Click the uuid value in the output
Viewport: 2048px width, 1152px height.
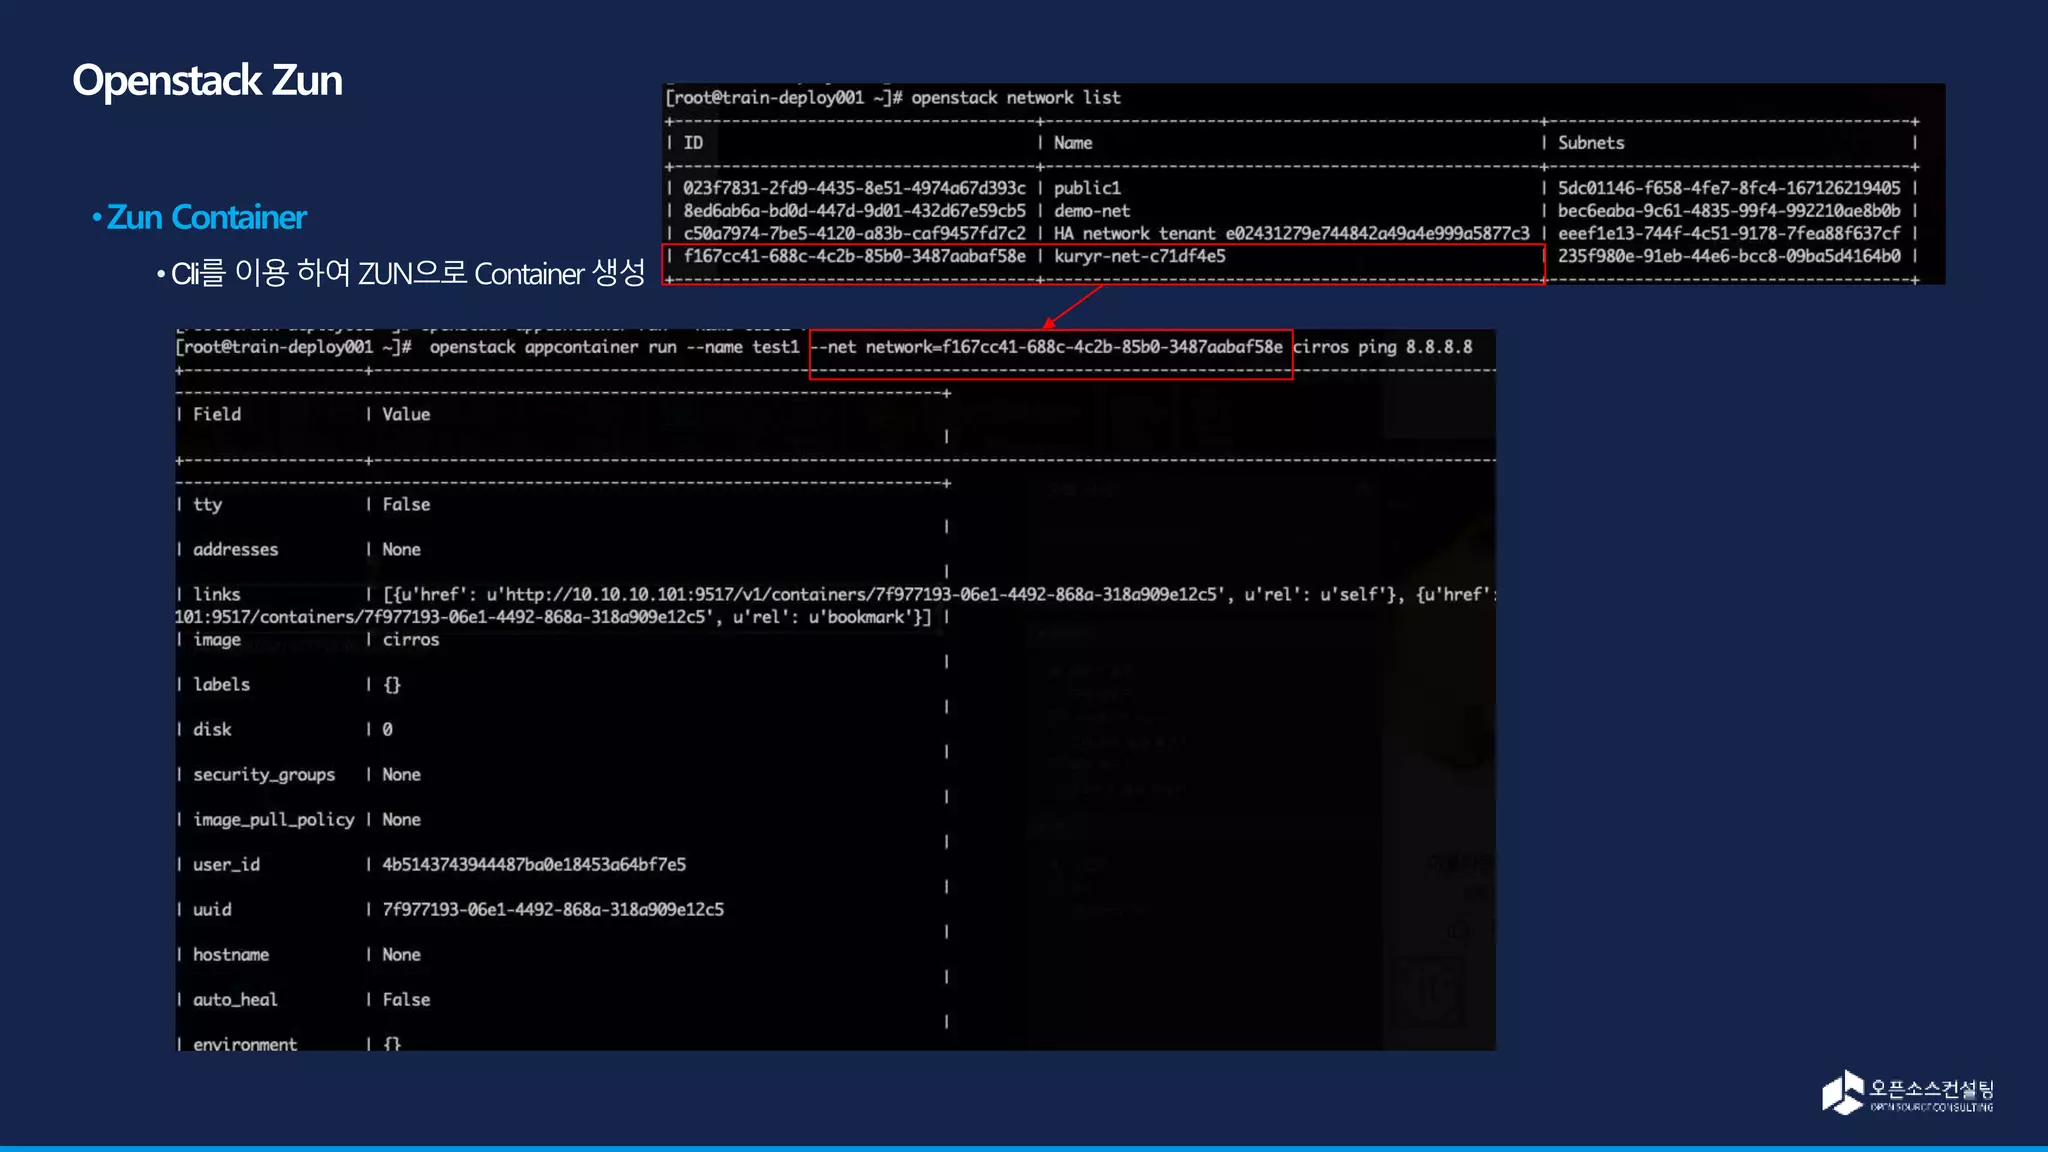[x=552, y=909]
